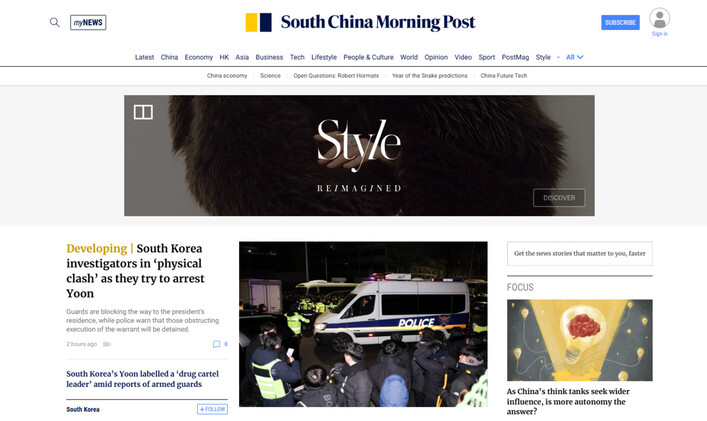Follow the South Korea topic

pyautogui.click(x=212, y=409)
